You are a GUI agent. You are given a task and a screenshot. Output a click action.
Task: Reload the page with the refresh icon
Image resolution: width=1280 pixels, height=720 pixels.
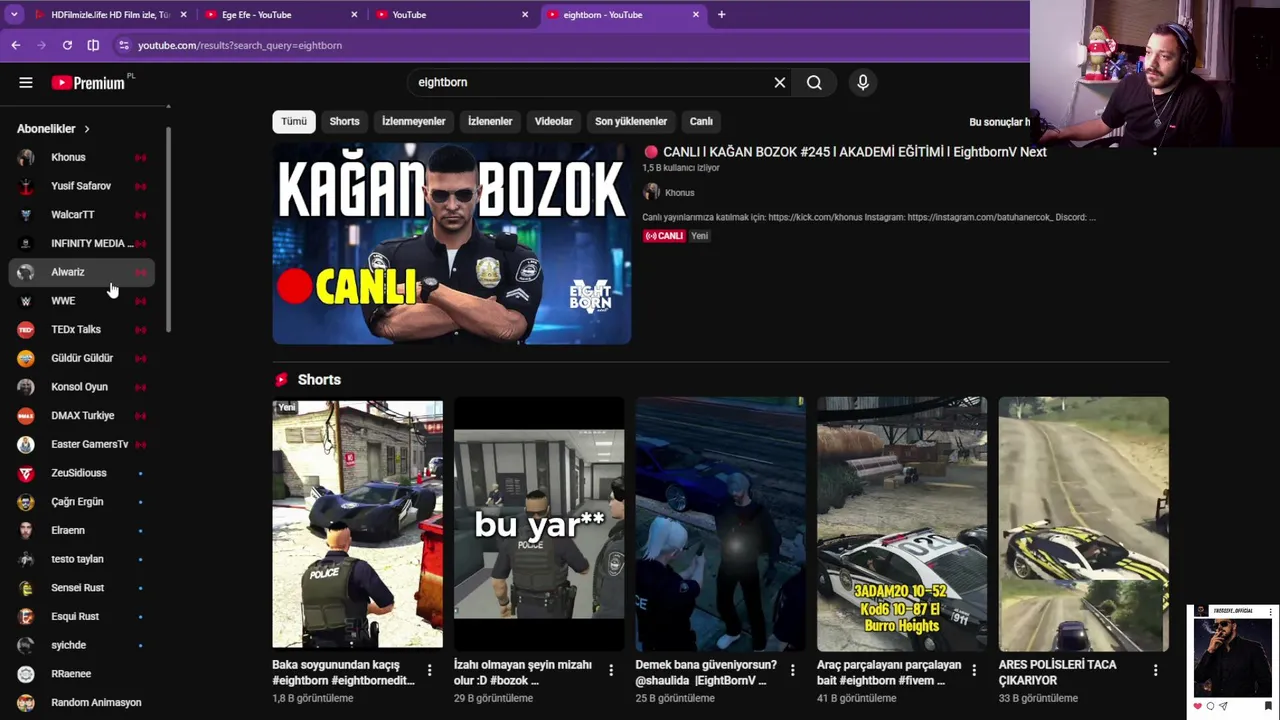click(67, 45)
